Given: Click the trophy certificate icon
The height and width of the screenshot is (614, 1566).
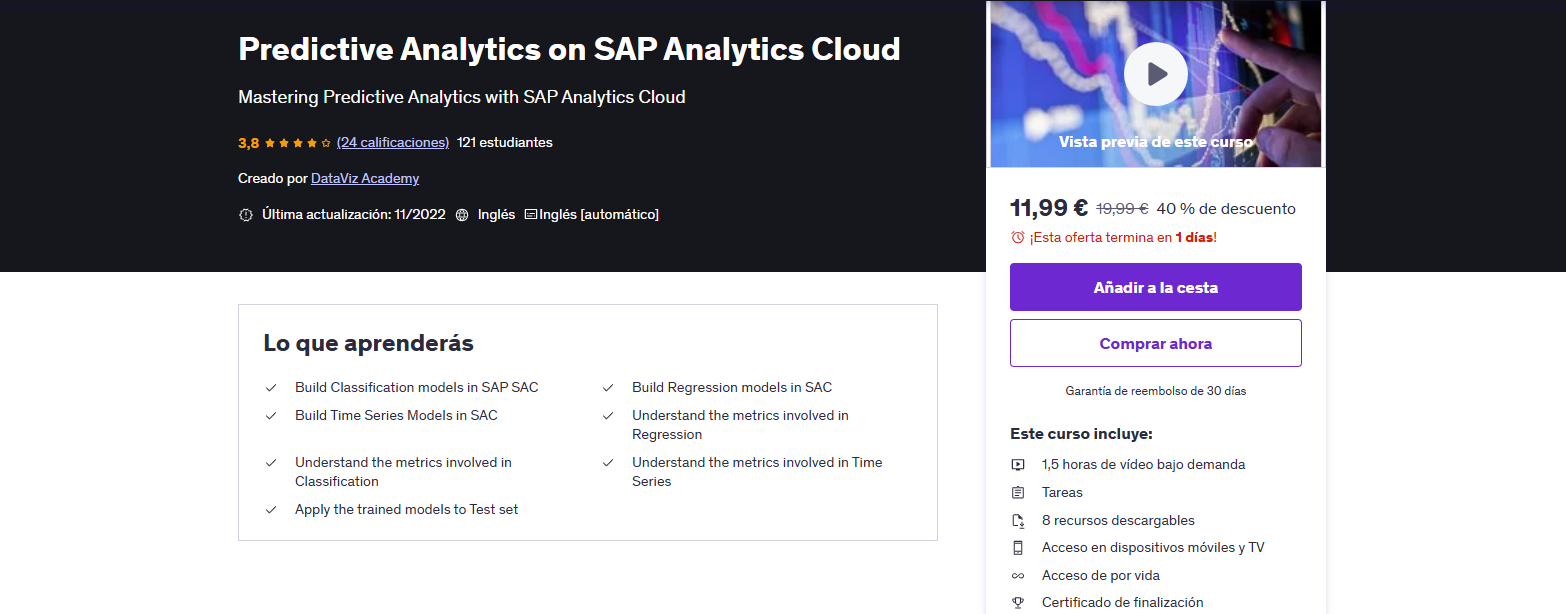Looking at the screenshot, I should click(1018, 602).
